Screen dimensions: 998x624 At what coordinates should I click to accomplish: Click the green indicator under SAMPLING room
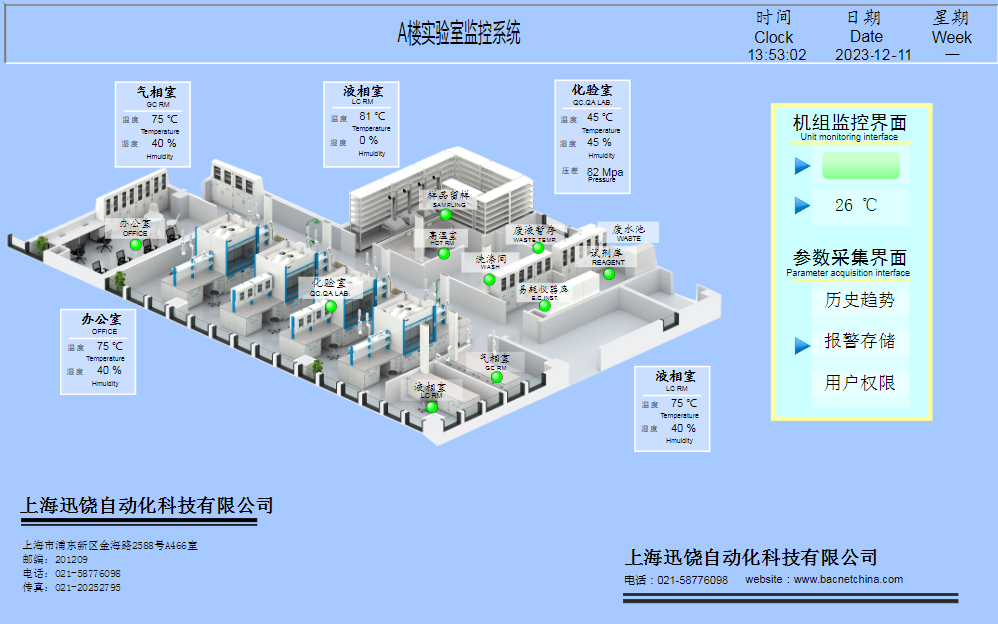pyautogui.click(x=446, y=214)
